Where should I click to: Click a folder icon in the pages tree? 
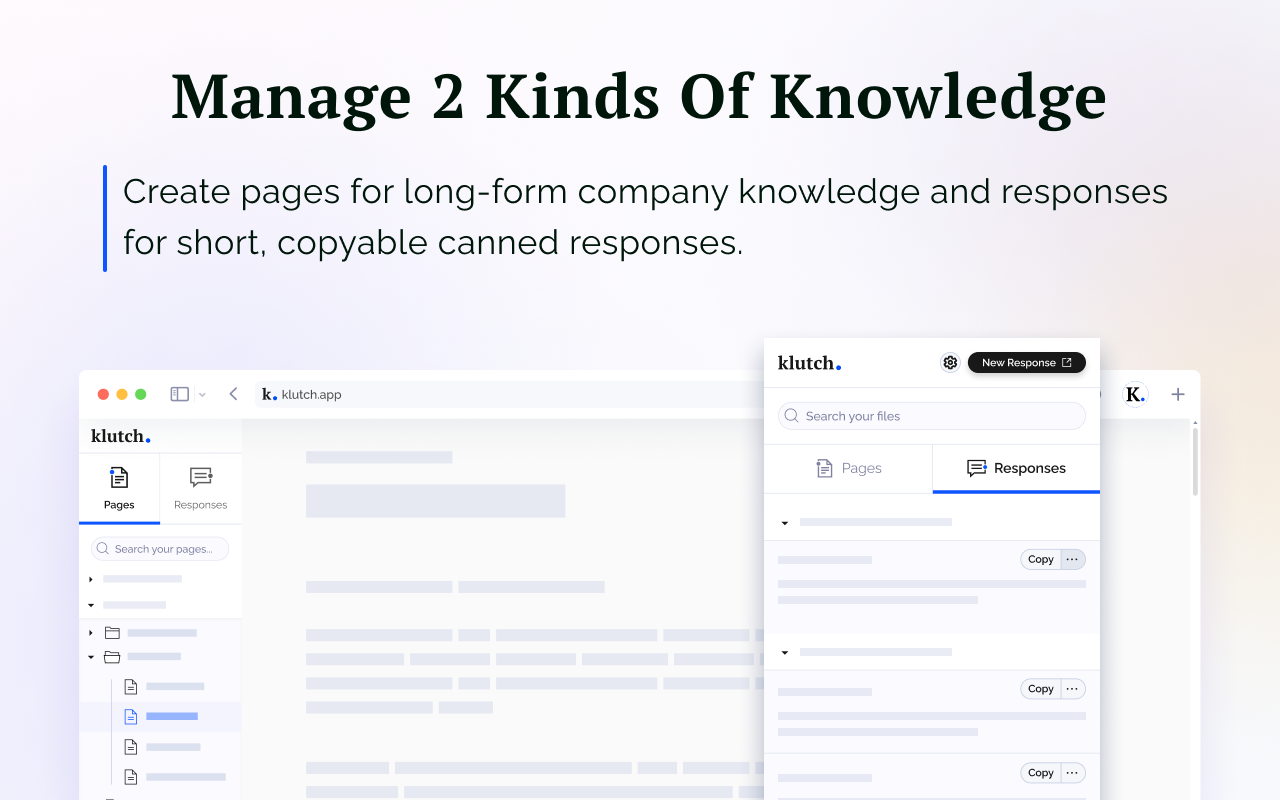(x=112, y=632)
